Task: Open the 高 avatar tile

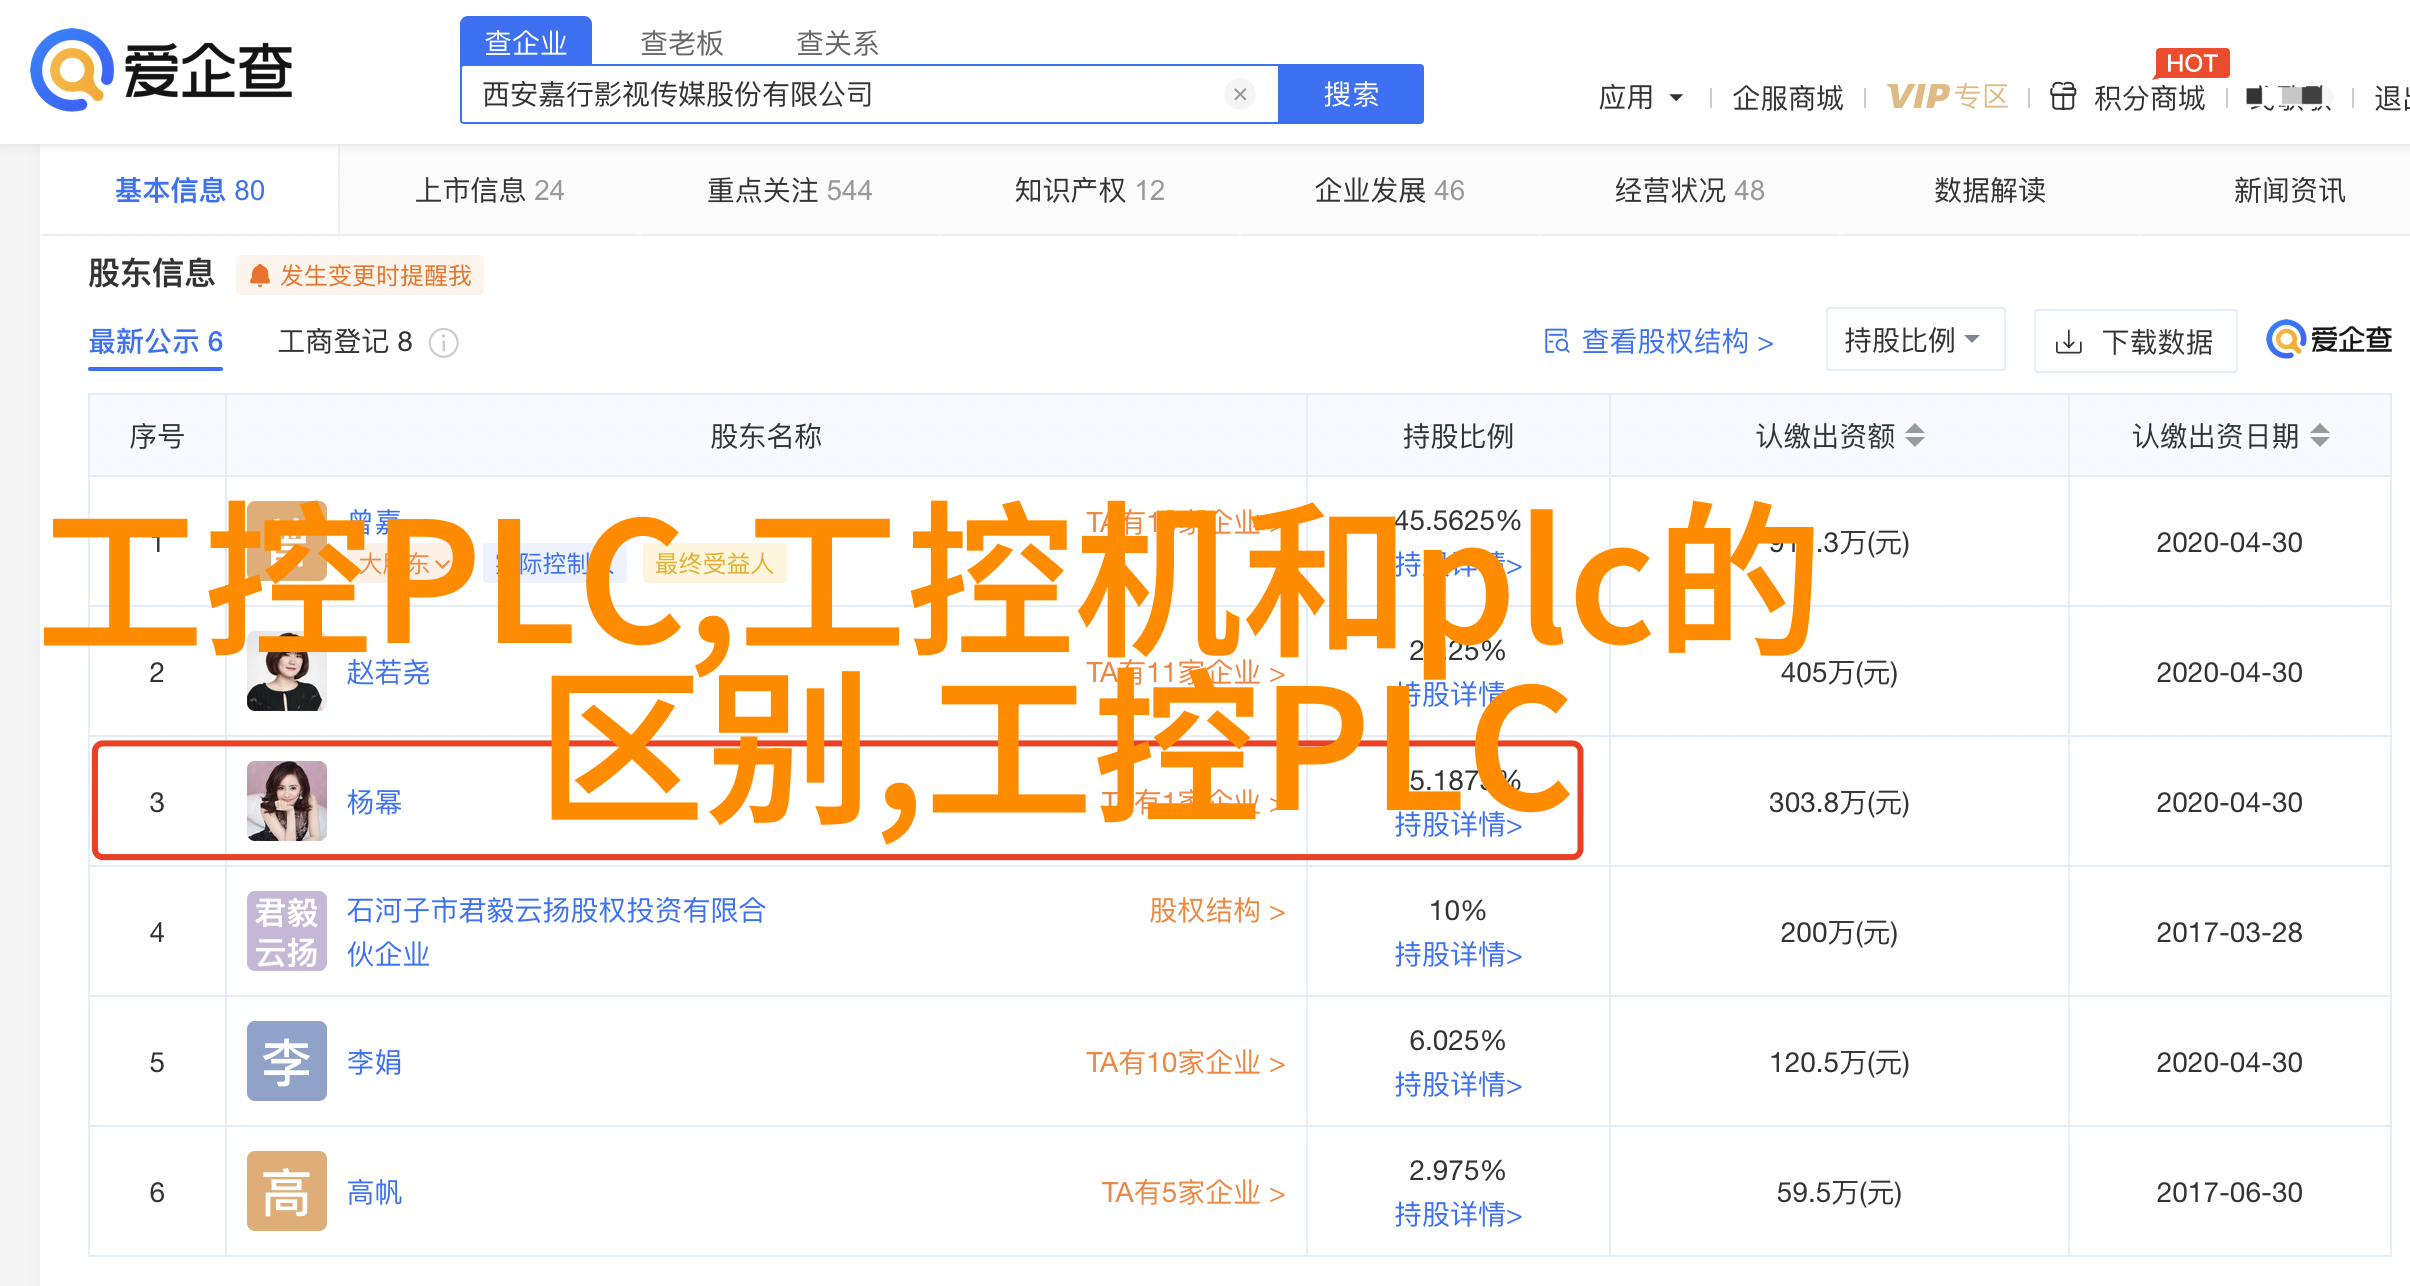Action: (x=286, y=1191)
